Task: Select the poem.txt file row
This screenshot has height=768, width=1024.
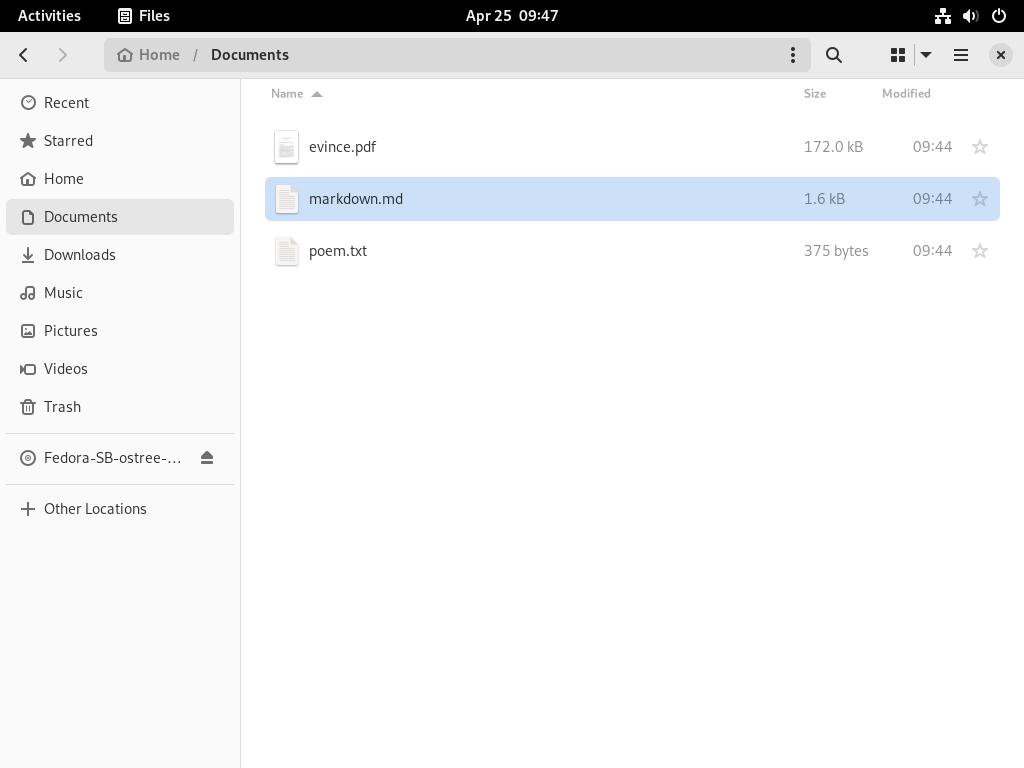Action: (632, 251)
